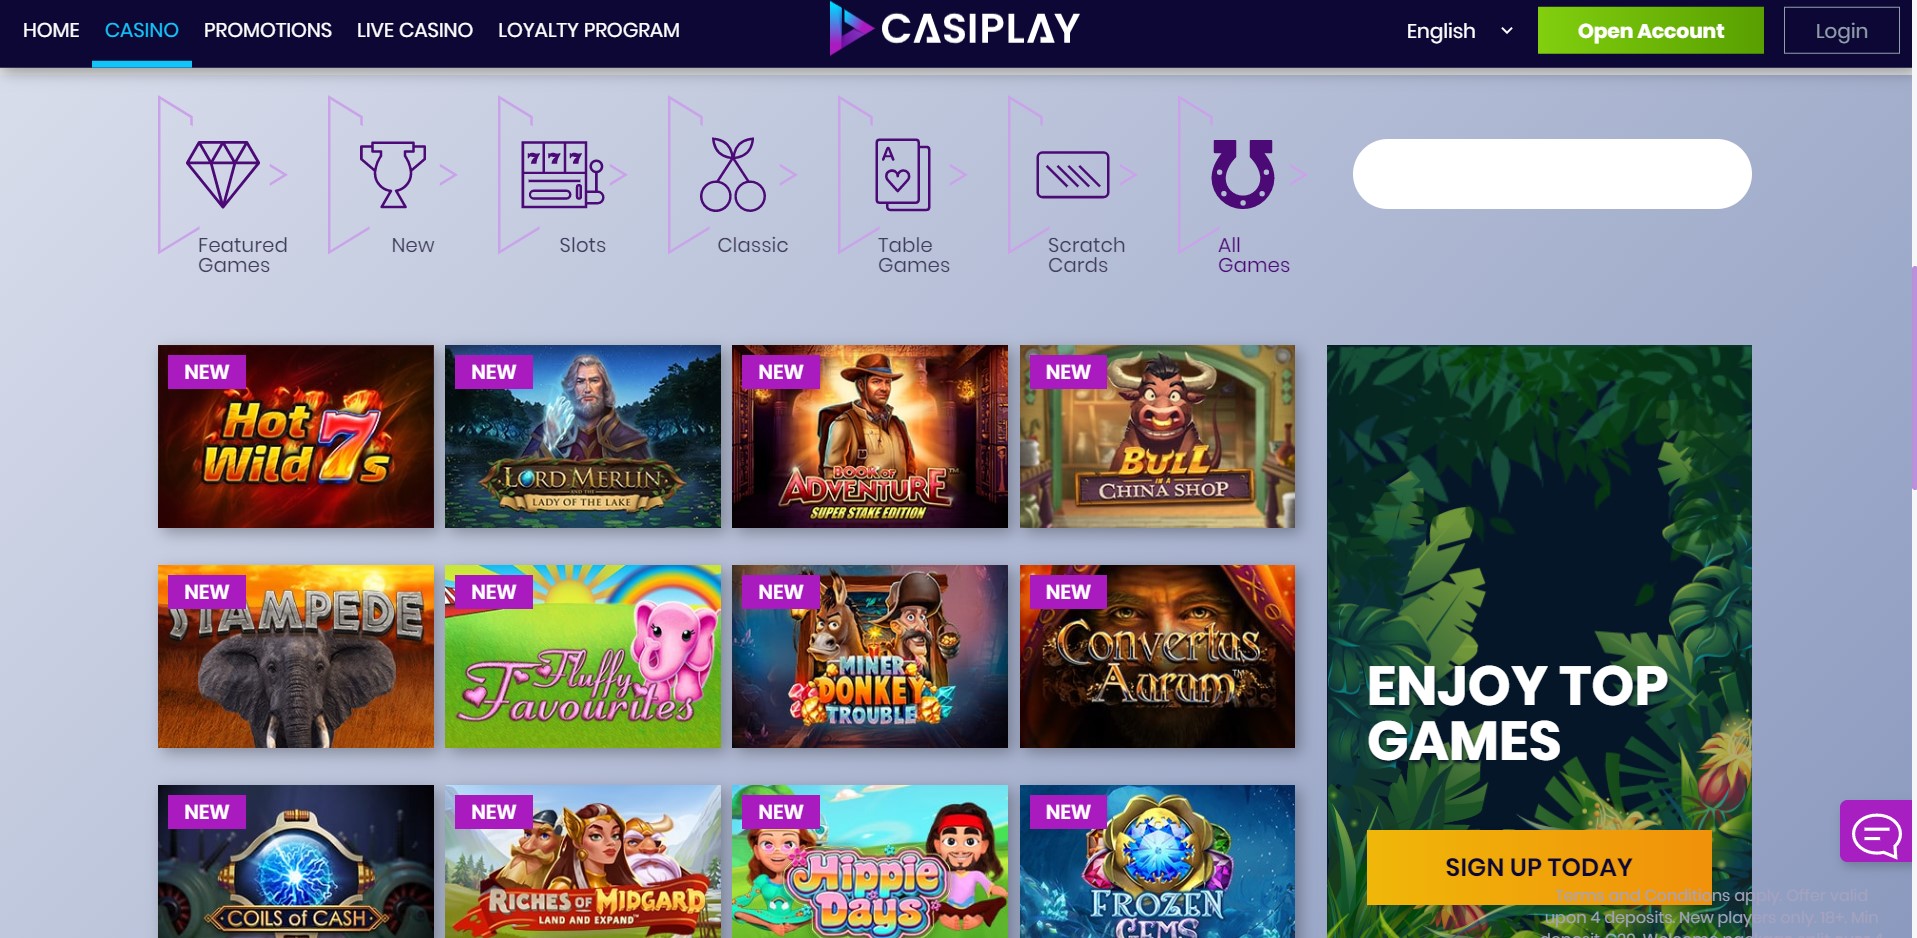Open the CASINO tab

click(x=142, y=31)
